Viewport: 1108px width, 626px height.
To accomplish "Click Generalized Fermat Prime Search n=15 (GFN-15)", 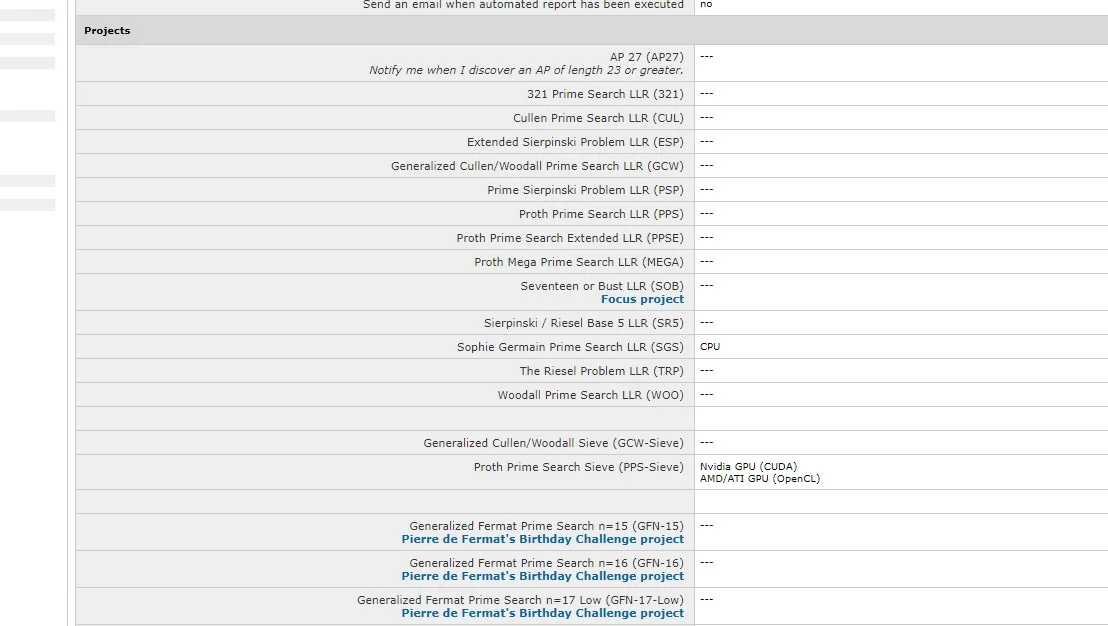I will (x=546, y=526).
